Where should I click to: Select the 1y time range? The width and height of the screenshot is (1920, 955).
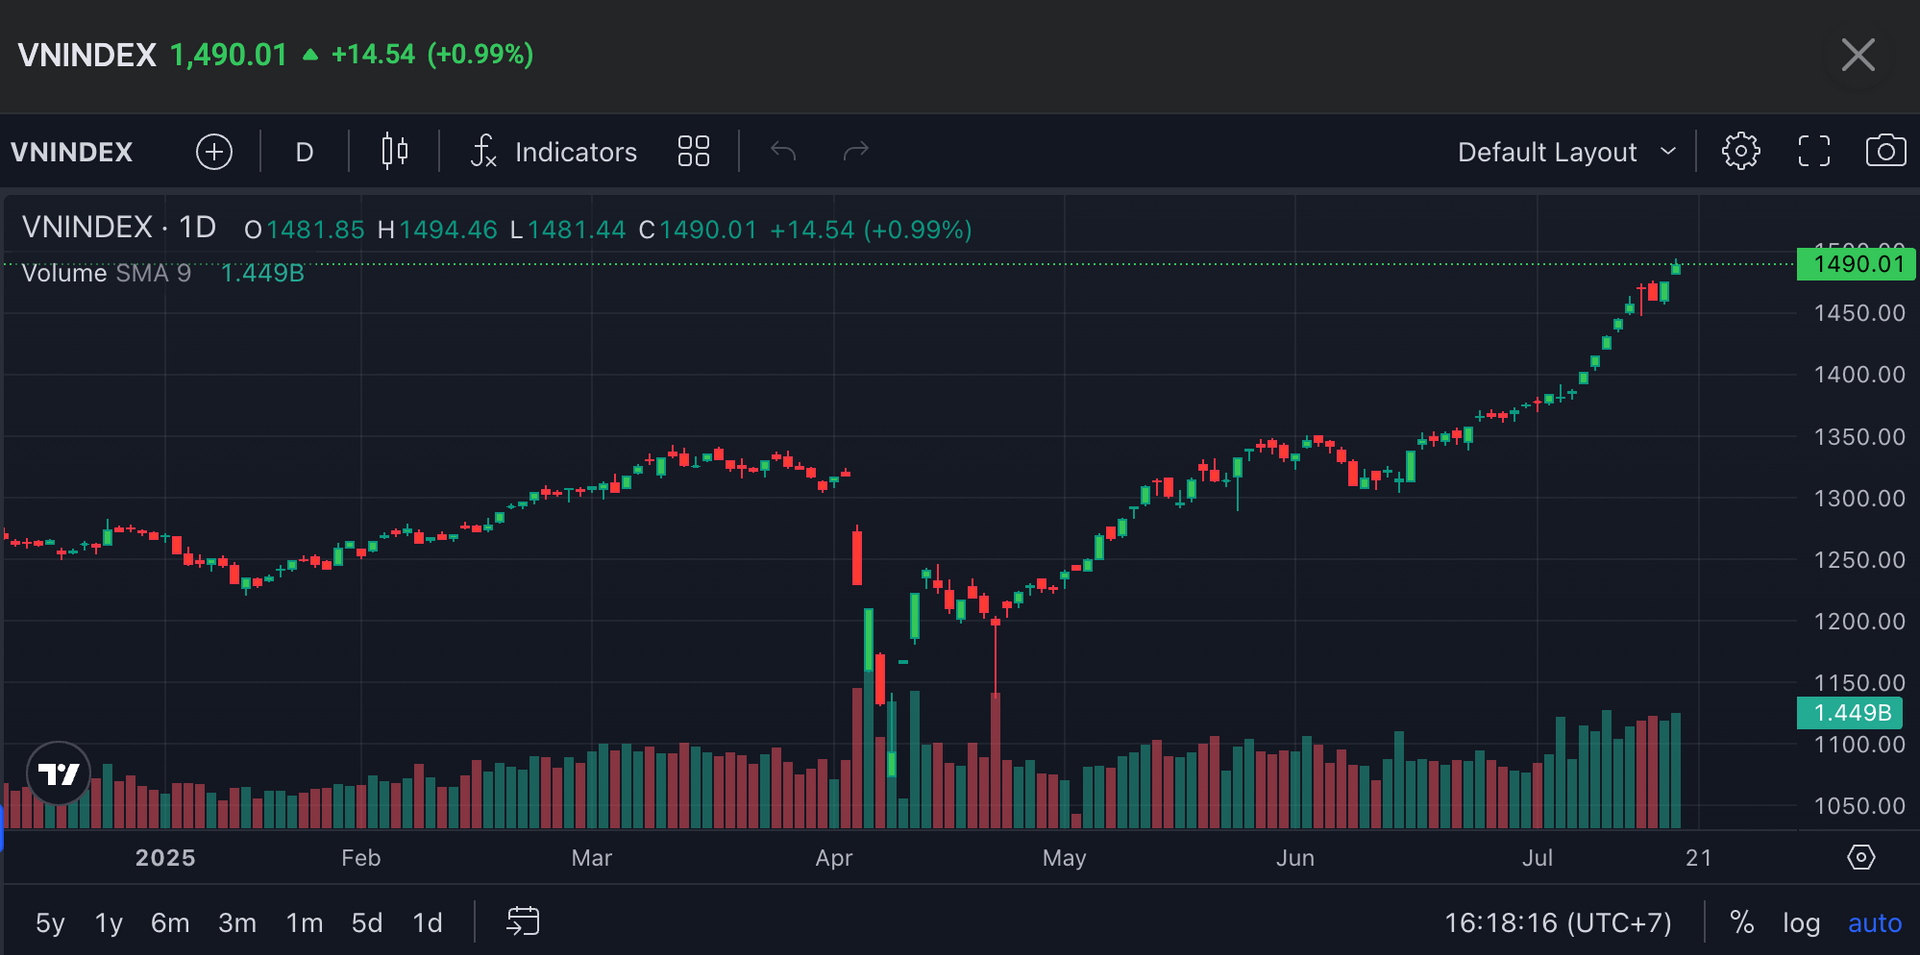[x=109, y=923]
